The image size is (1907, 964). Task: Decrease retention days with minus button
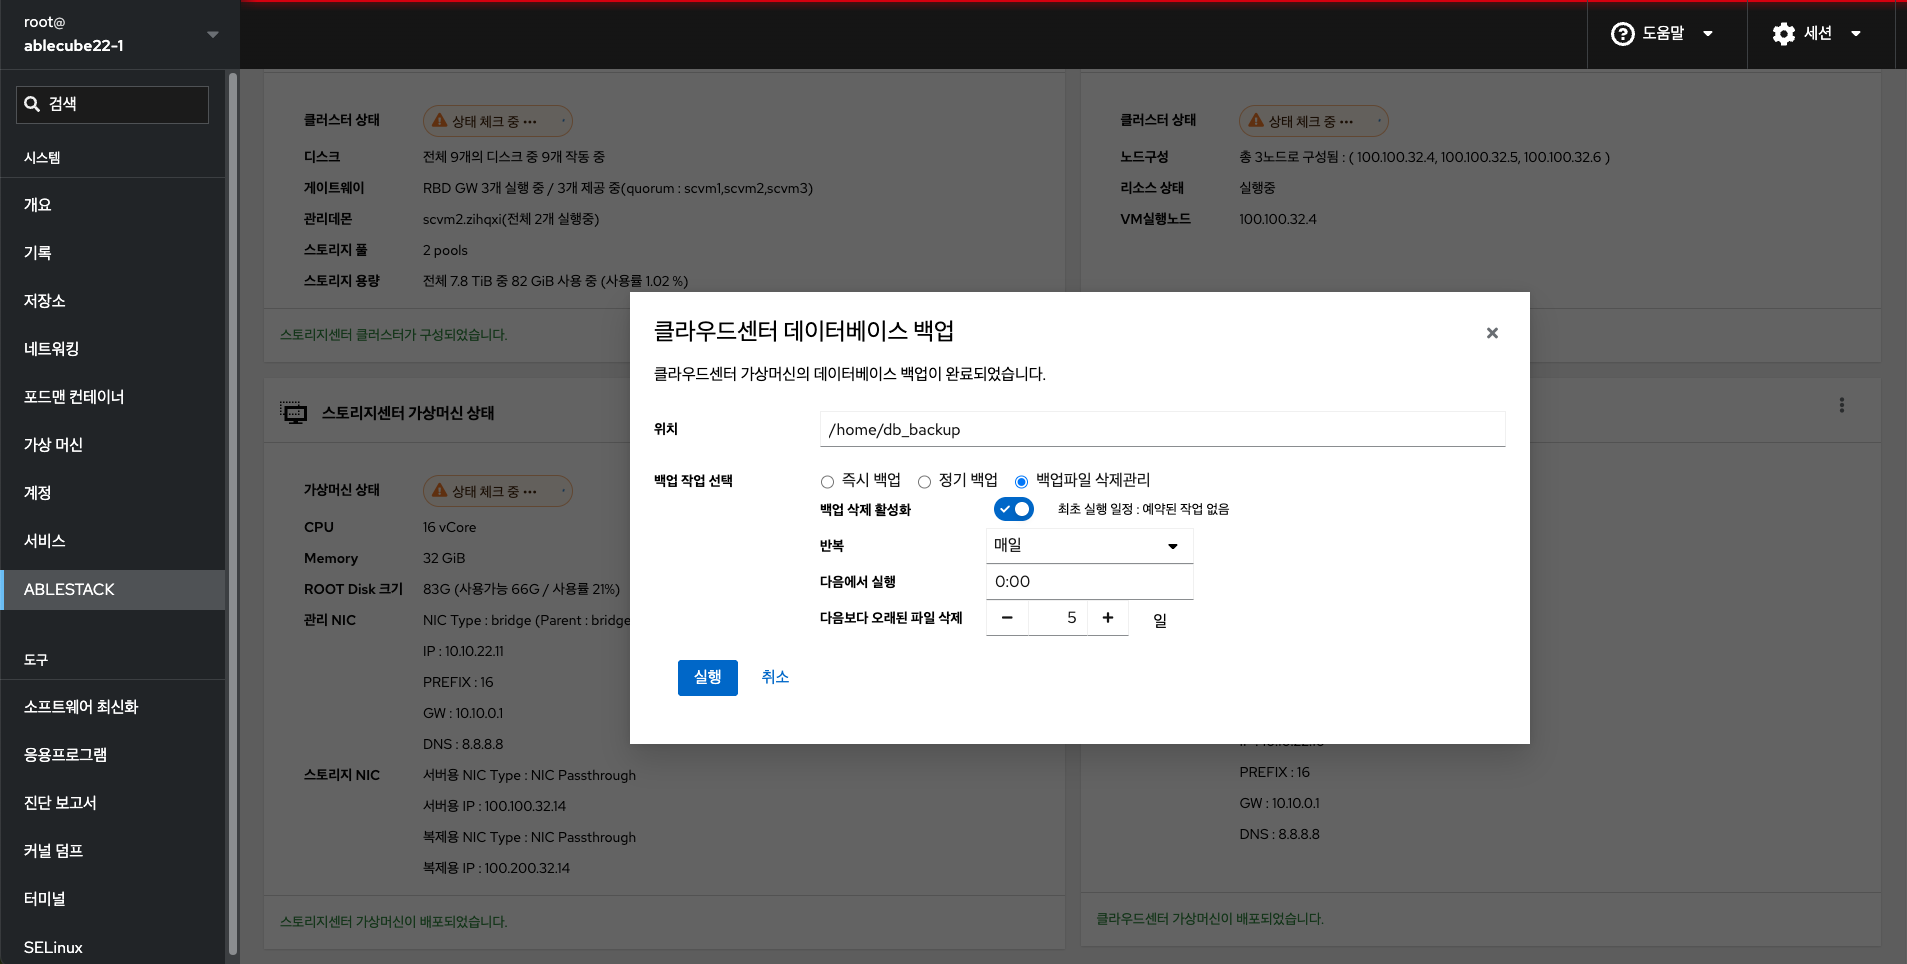tap(1007, 618)
